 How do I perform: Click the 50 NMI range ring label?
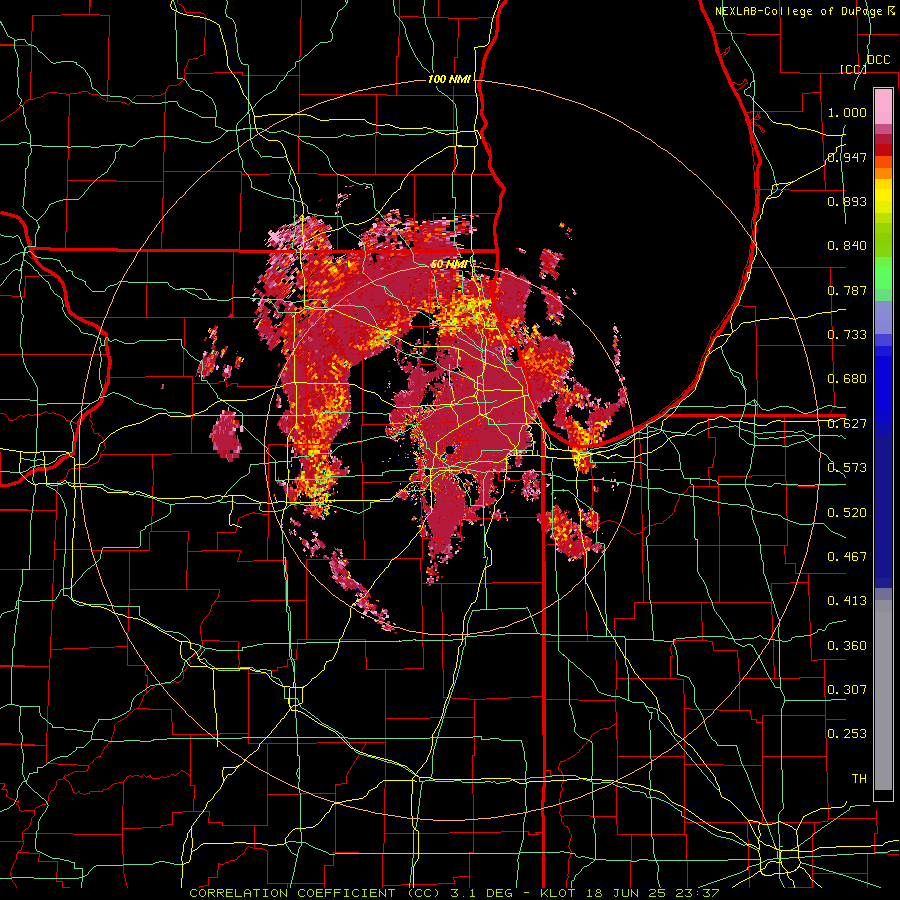tap(448, 265)
